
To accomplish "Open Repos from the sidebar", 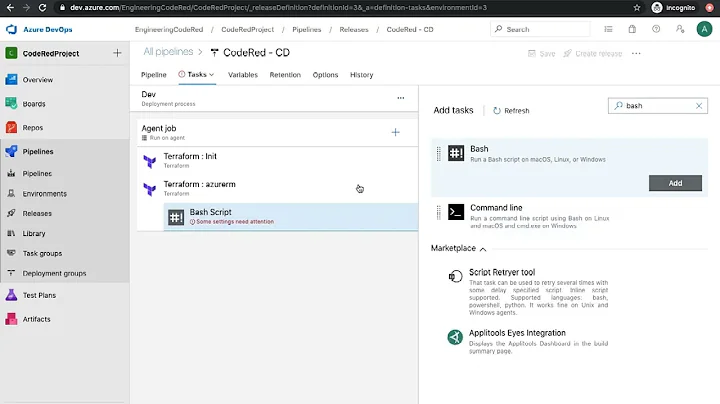I will click(x=33, y=128).
